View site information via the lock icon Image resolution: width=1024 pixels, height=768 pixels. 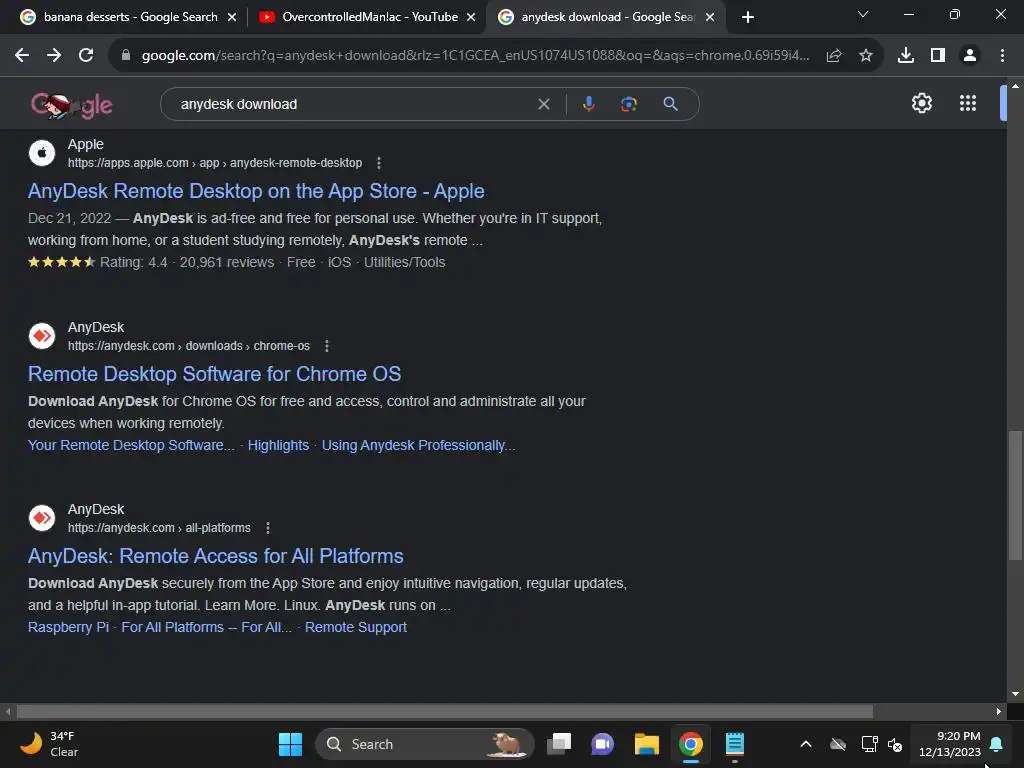pos(126,56)
